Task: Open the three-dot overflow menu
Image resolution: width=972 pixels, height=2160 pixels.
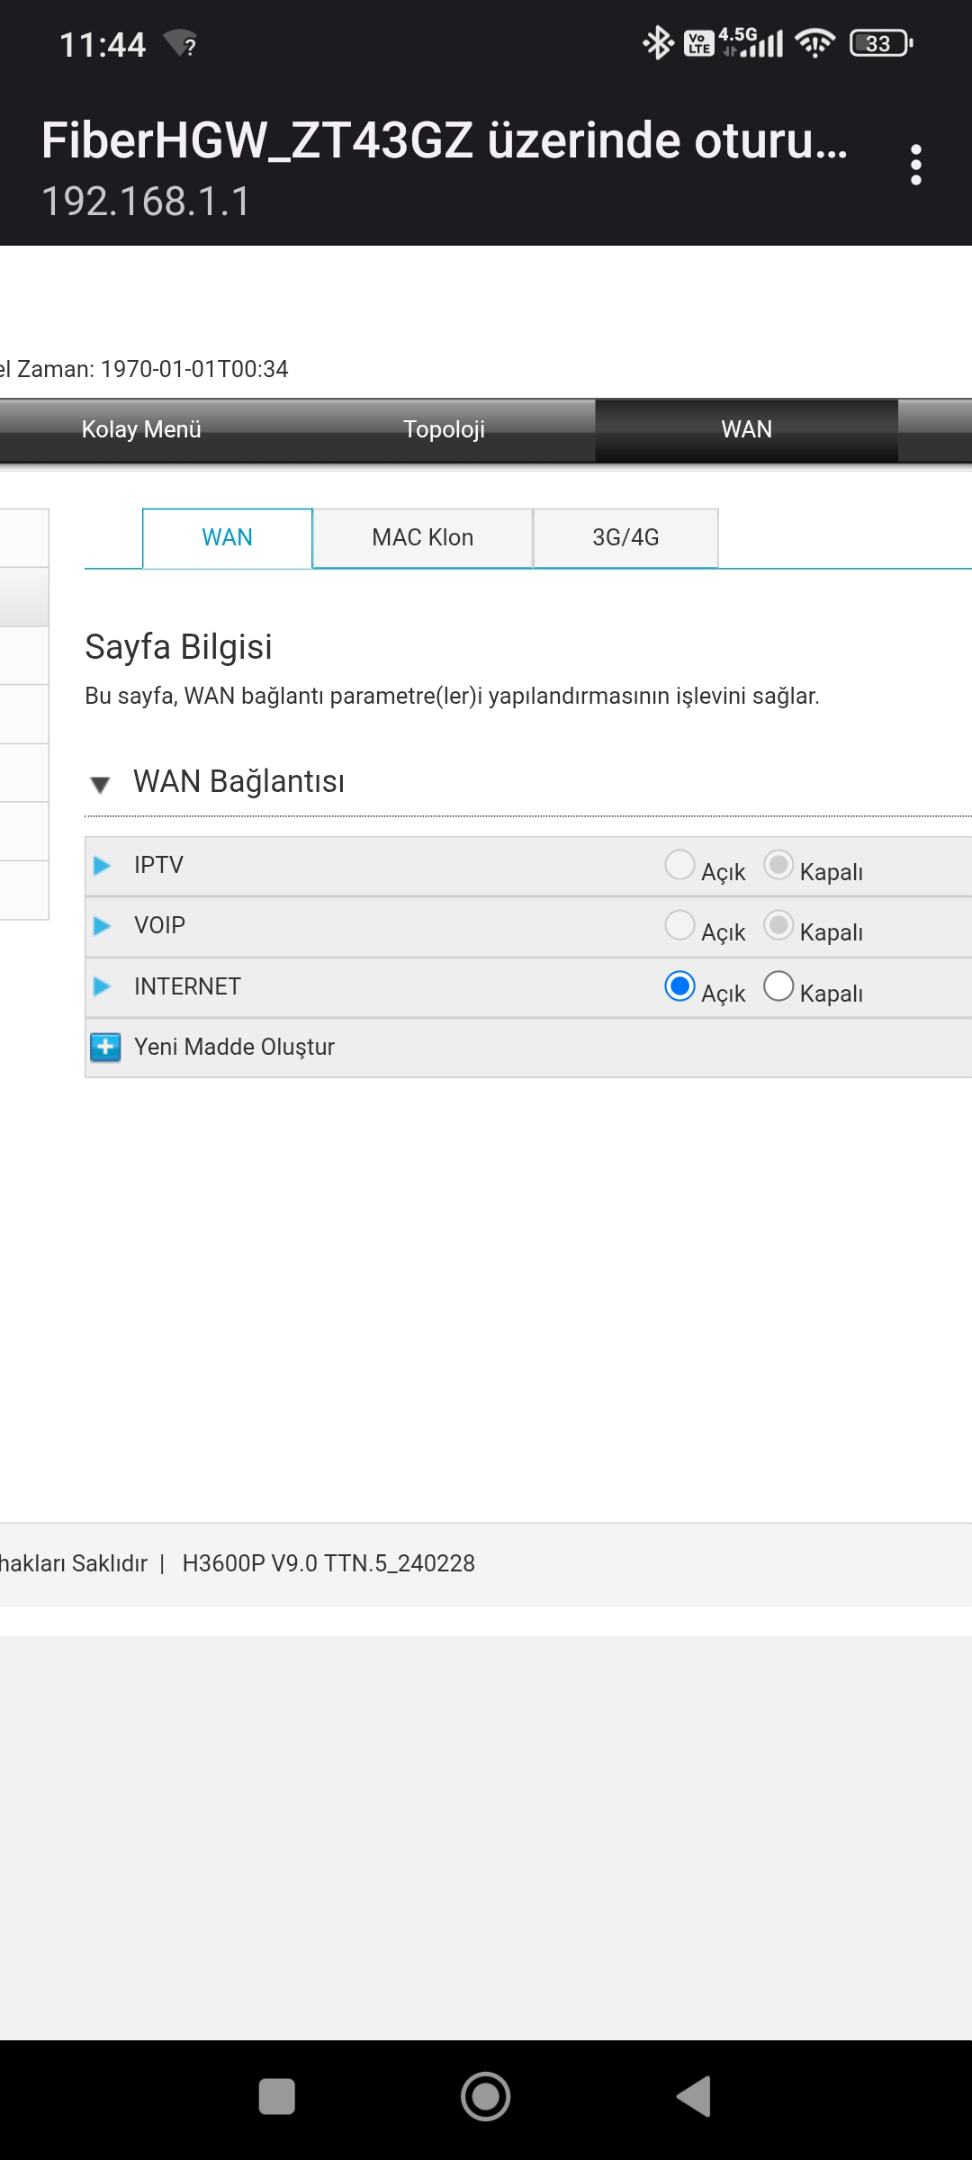Action: click(x=915, y=165)
